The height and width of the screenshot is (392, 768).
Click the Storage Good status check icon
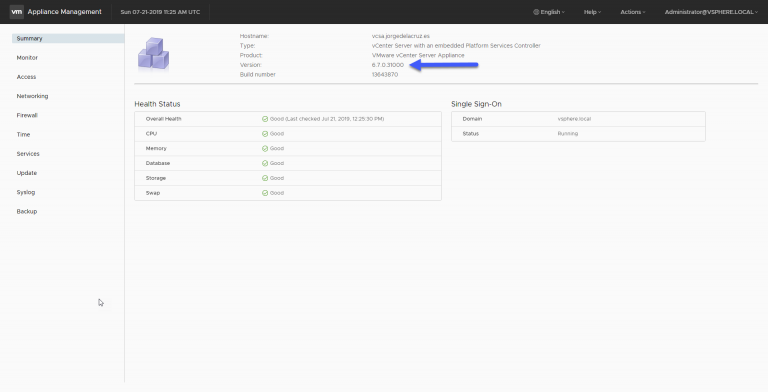[x=265, y=178]
